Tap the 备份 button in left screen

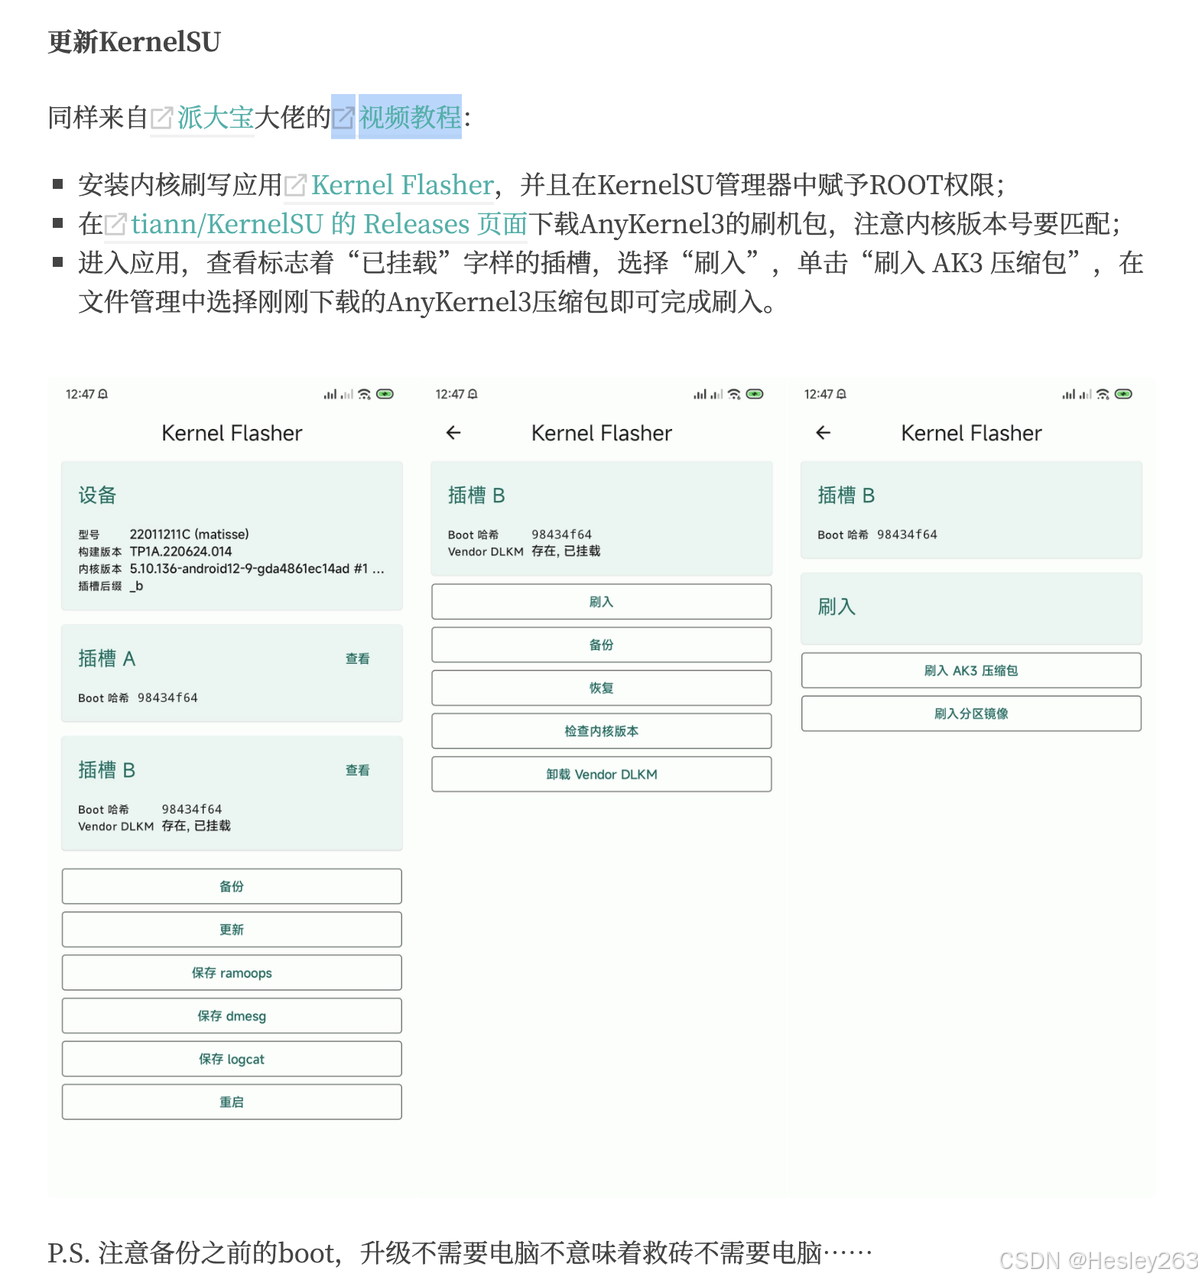point(232,886)
